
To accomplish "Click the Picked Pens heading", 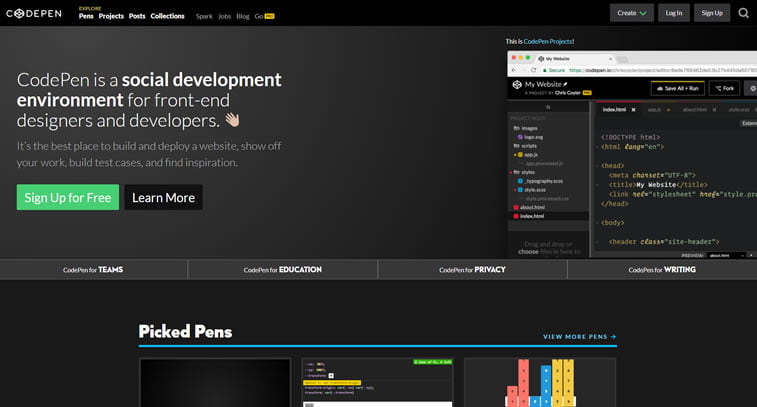I will point(185,332).
